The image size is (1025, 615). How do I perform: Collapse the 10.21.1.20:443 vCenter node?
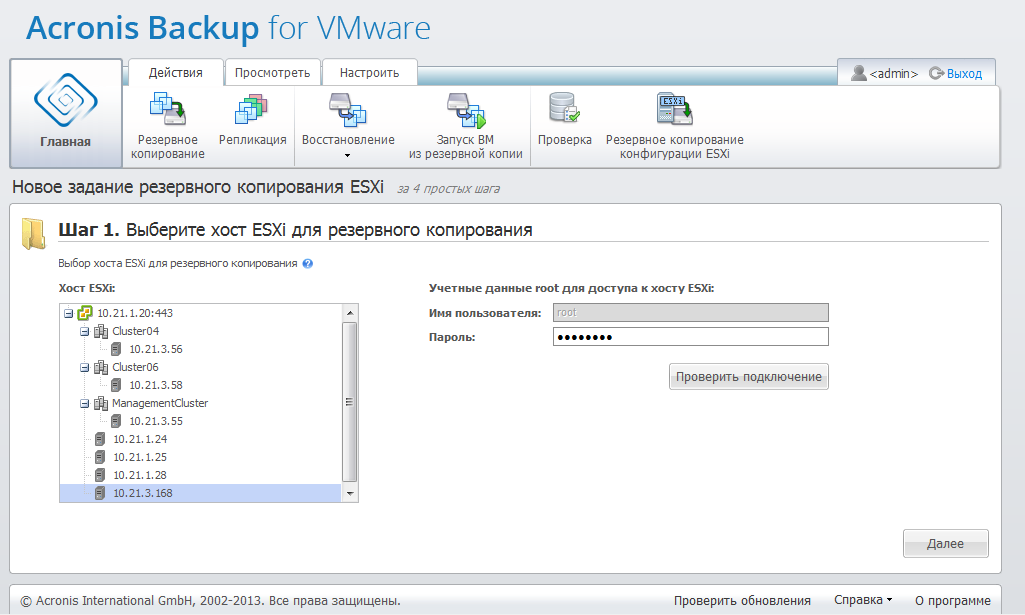pos(69,313)
